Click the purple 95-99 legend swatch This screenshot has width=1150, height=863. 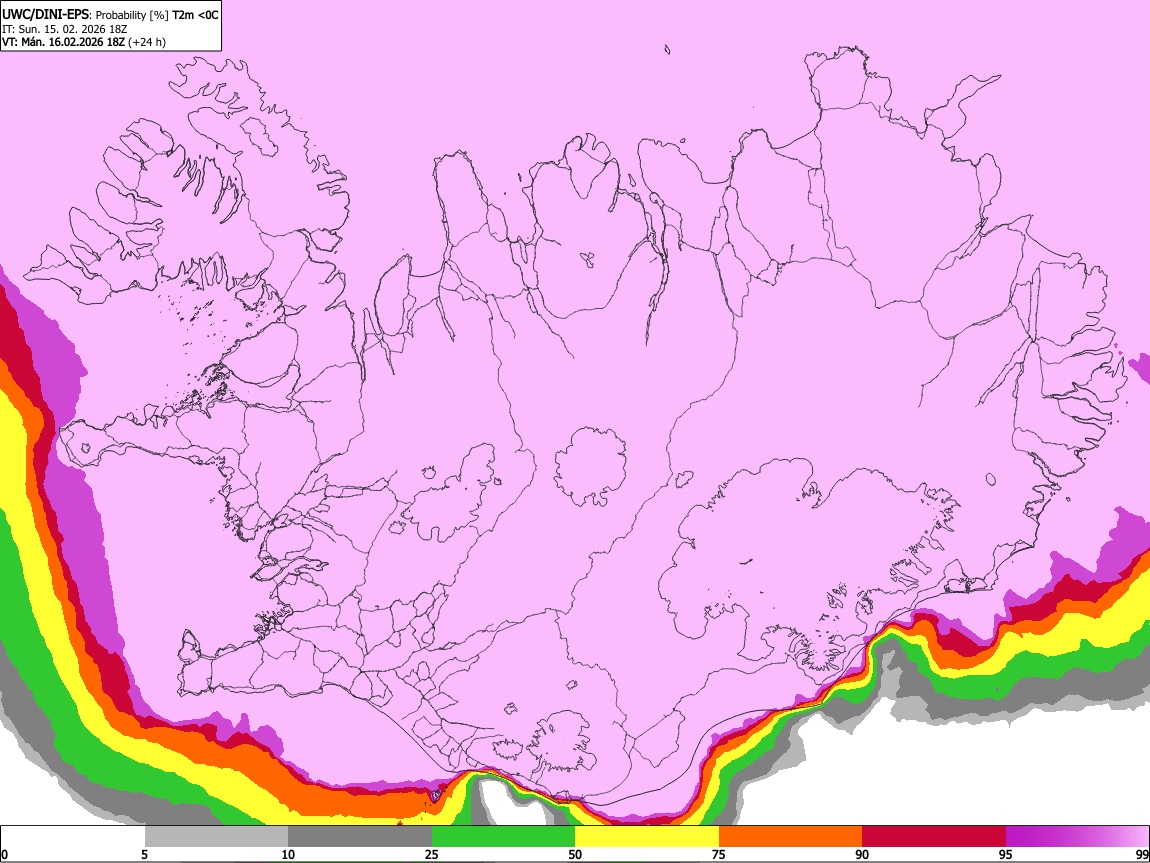point(1077,835)
